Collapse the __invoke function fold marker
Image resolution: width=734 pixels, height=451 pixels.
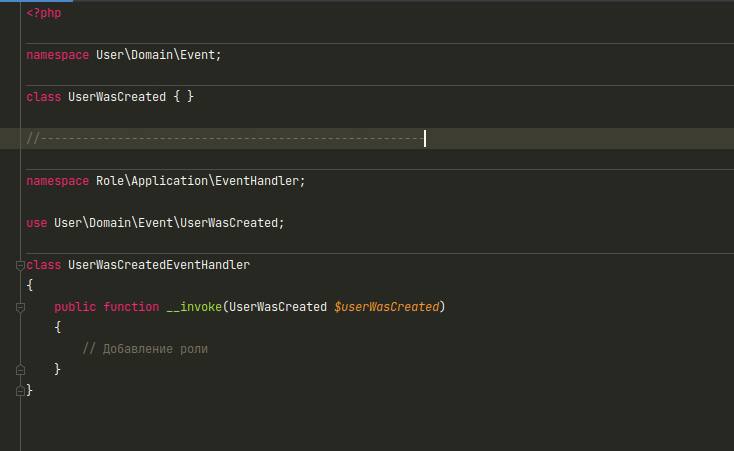click(20, 308)
